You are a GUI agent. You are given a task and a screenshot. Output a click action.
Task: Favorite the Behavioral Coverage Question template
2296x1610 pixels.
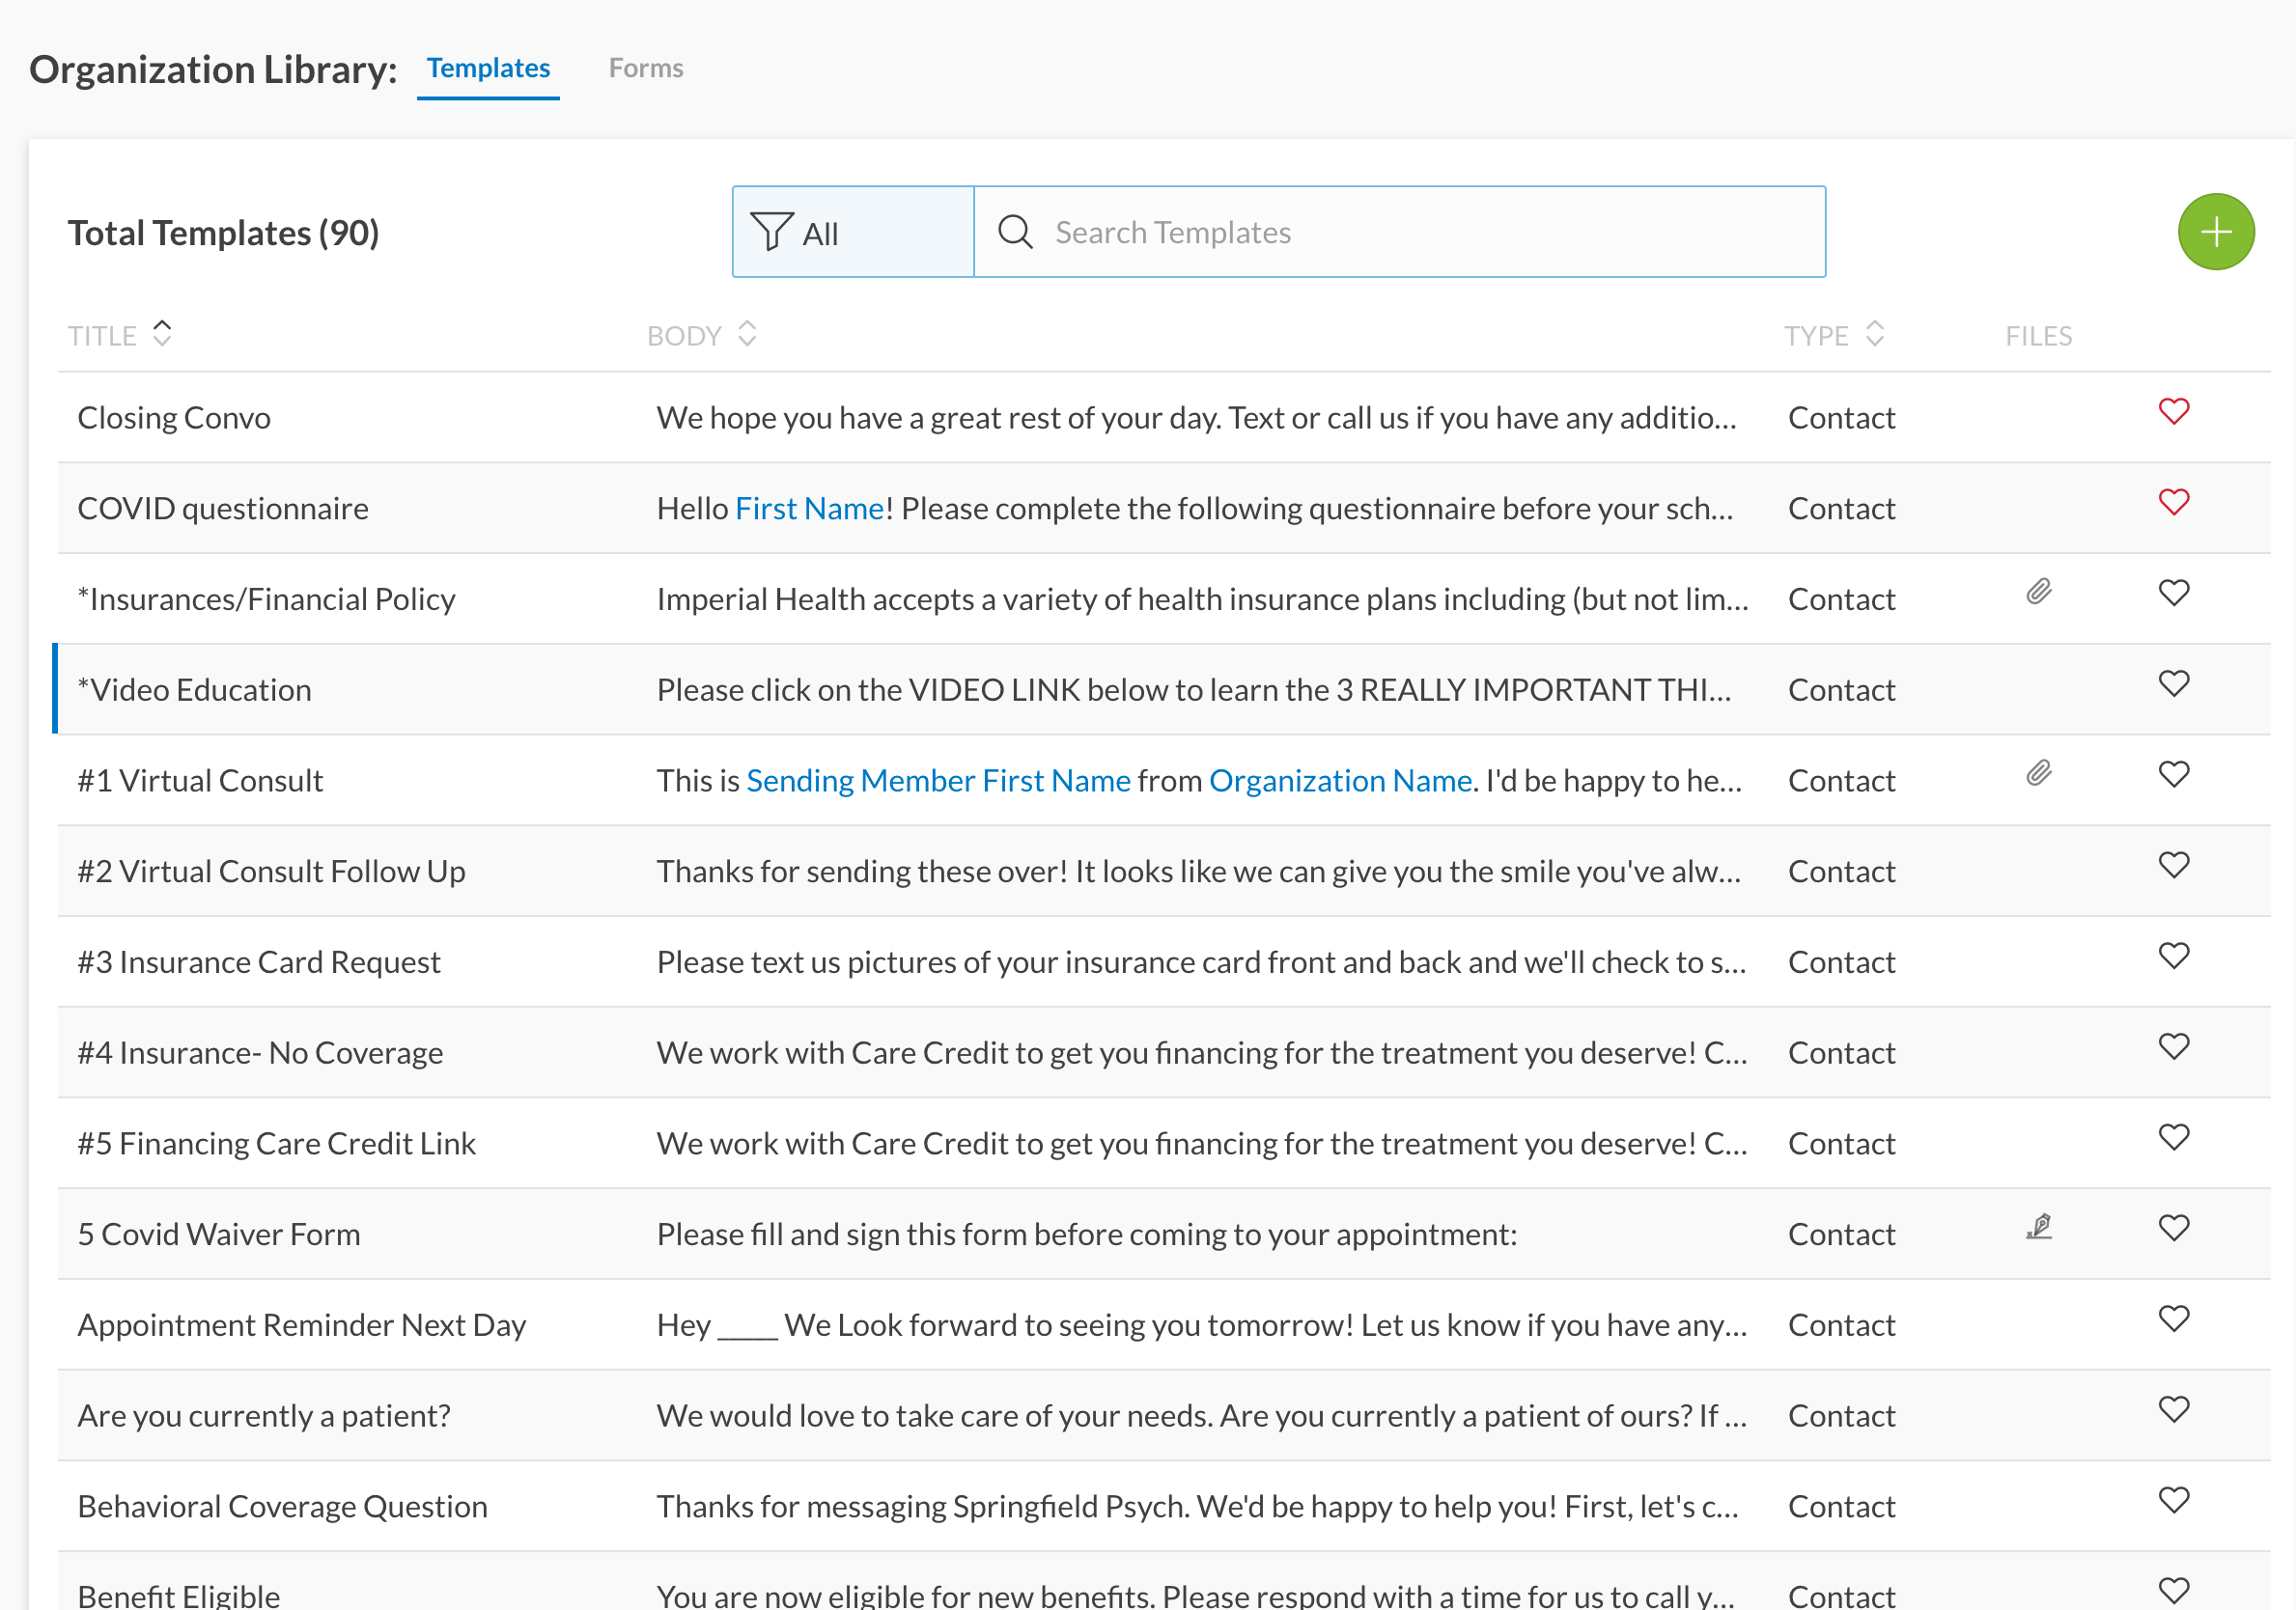pyautogui.click(x=2173, y=1500)
